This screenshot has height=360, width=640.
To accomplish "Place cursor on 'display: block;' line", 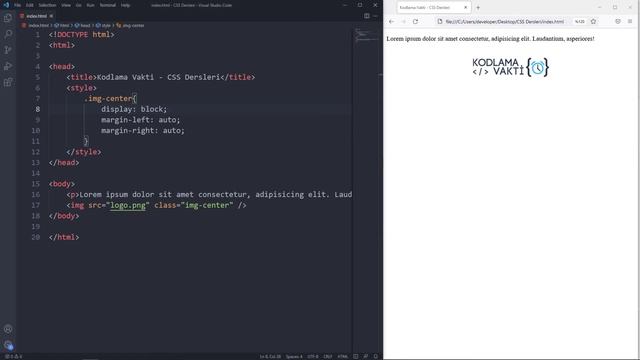I will pyautogui.click(x=134, y=109).
